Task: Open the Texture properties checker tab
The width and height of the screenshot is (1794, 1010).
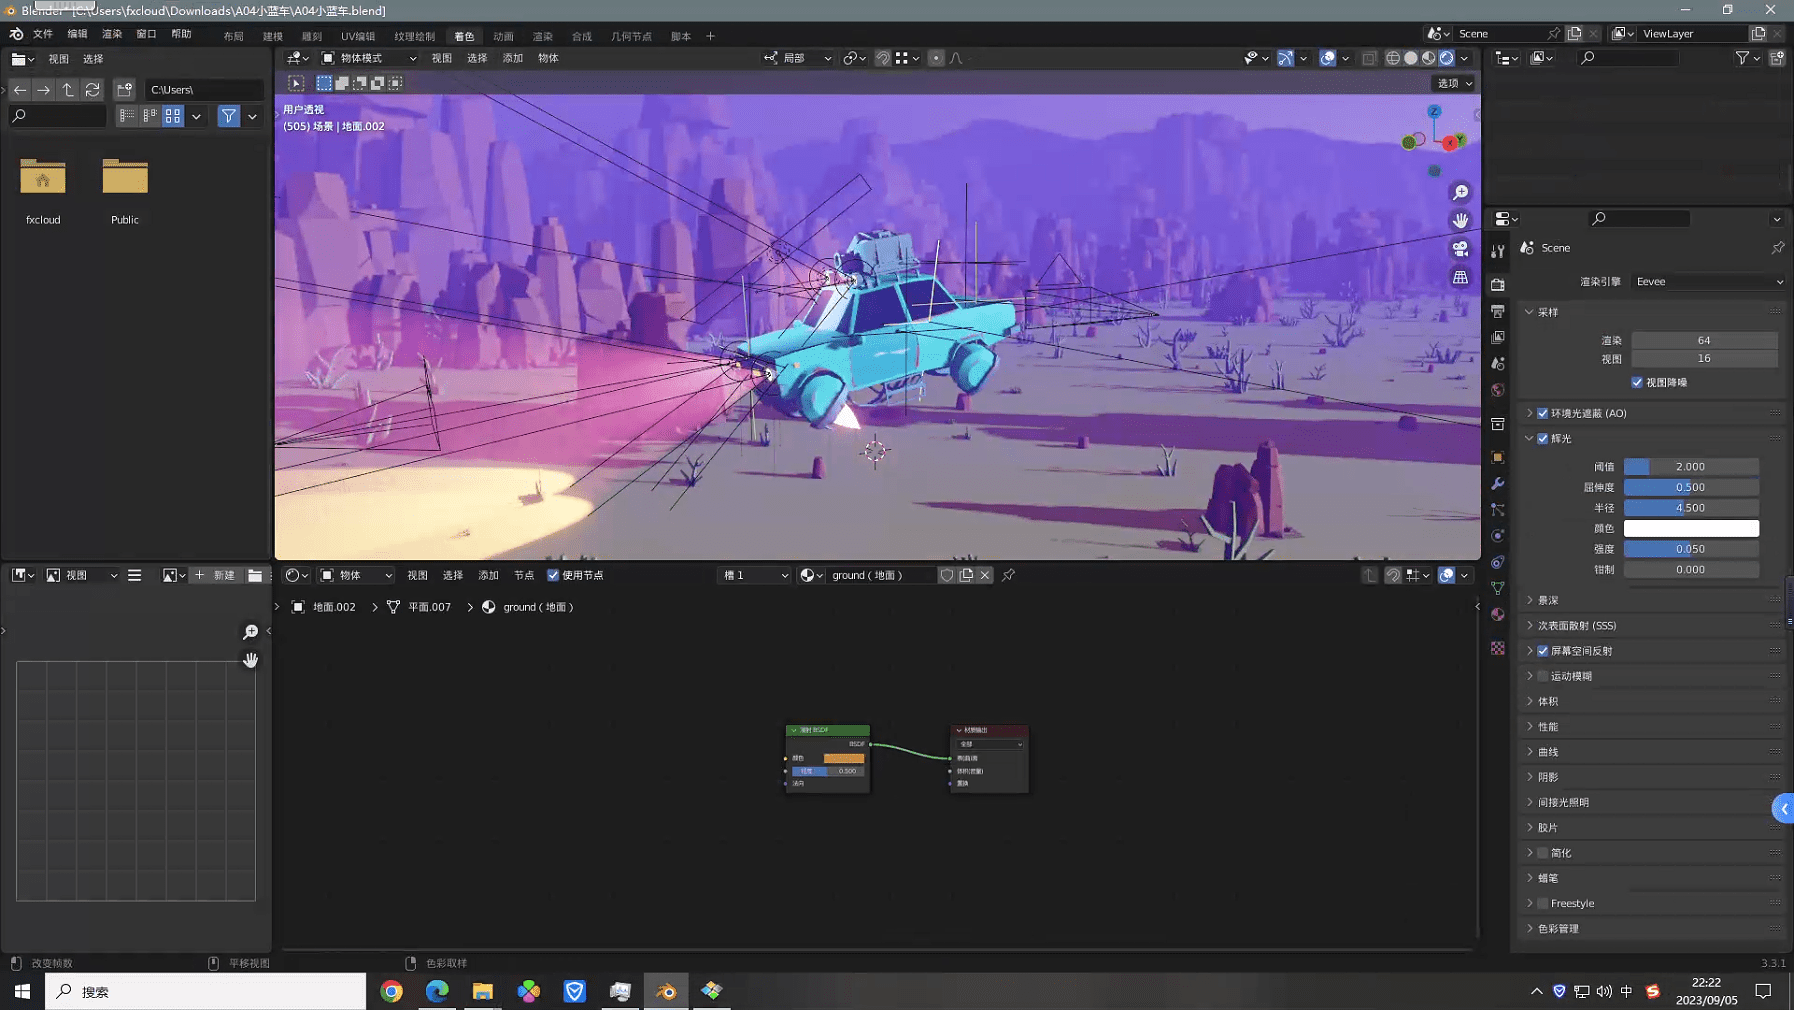Action: click(x=1497, y=648)
